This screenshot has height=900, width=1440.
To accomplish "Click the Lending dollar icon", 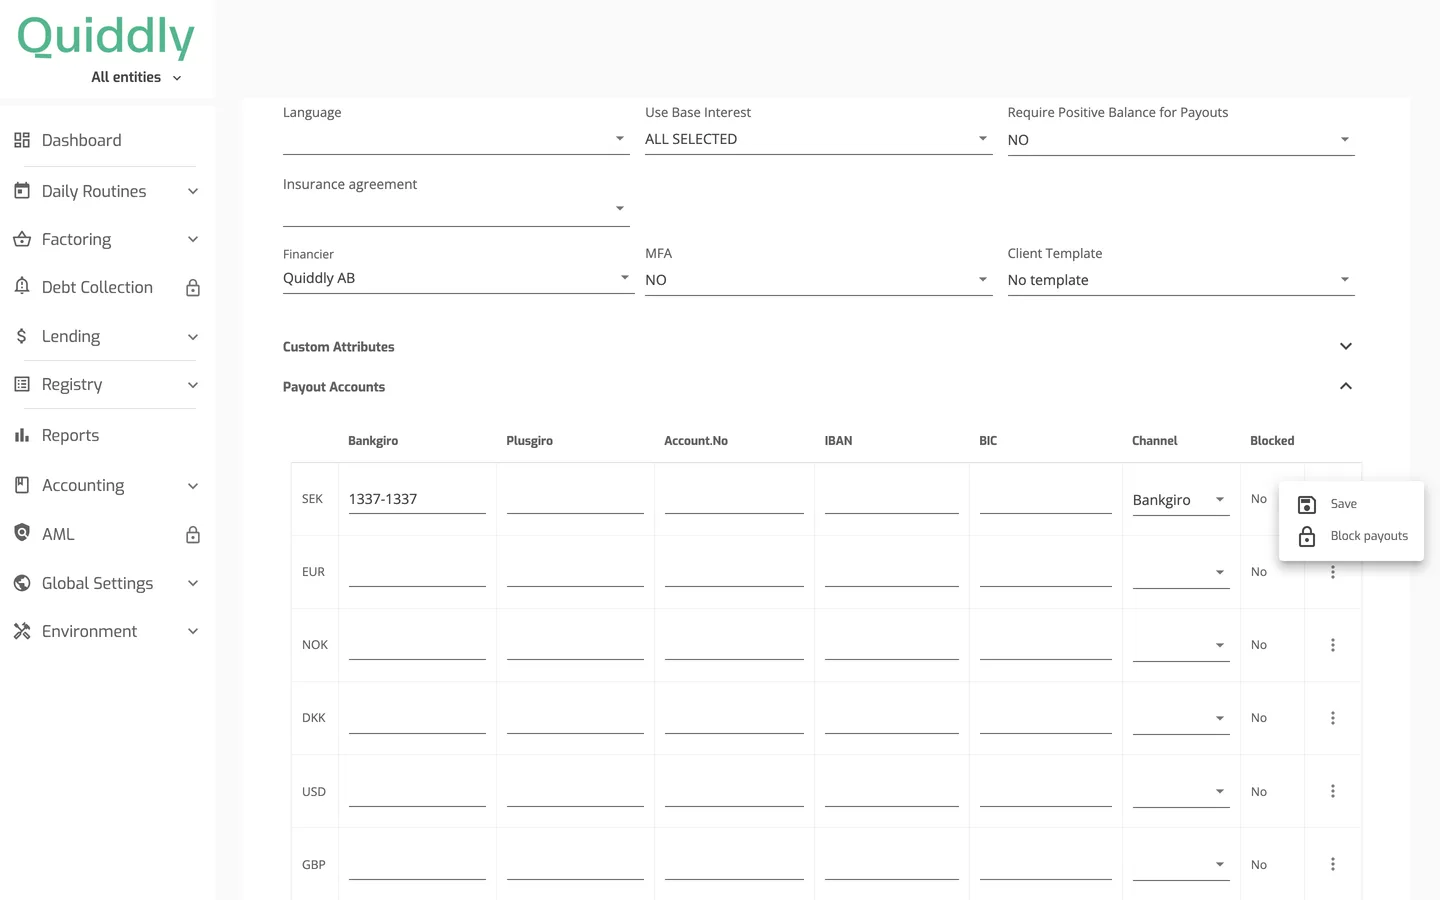I will click(22, 336).
